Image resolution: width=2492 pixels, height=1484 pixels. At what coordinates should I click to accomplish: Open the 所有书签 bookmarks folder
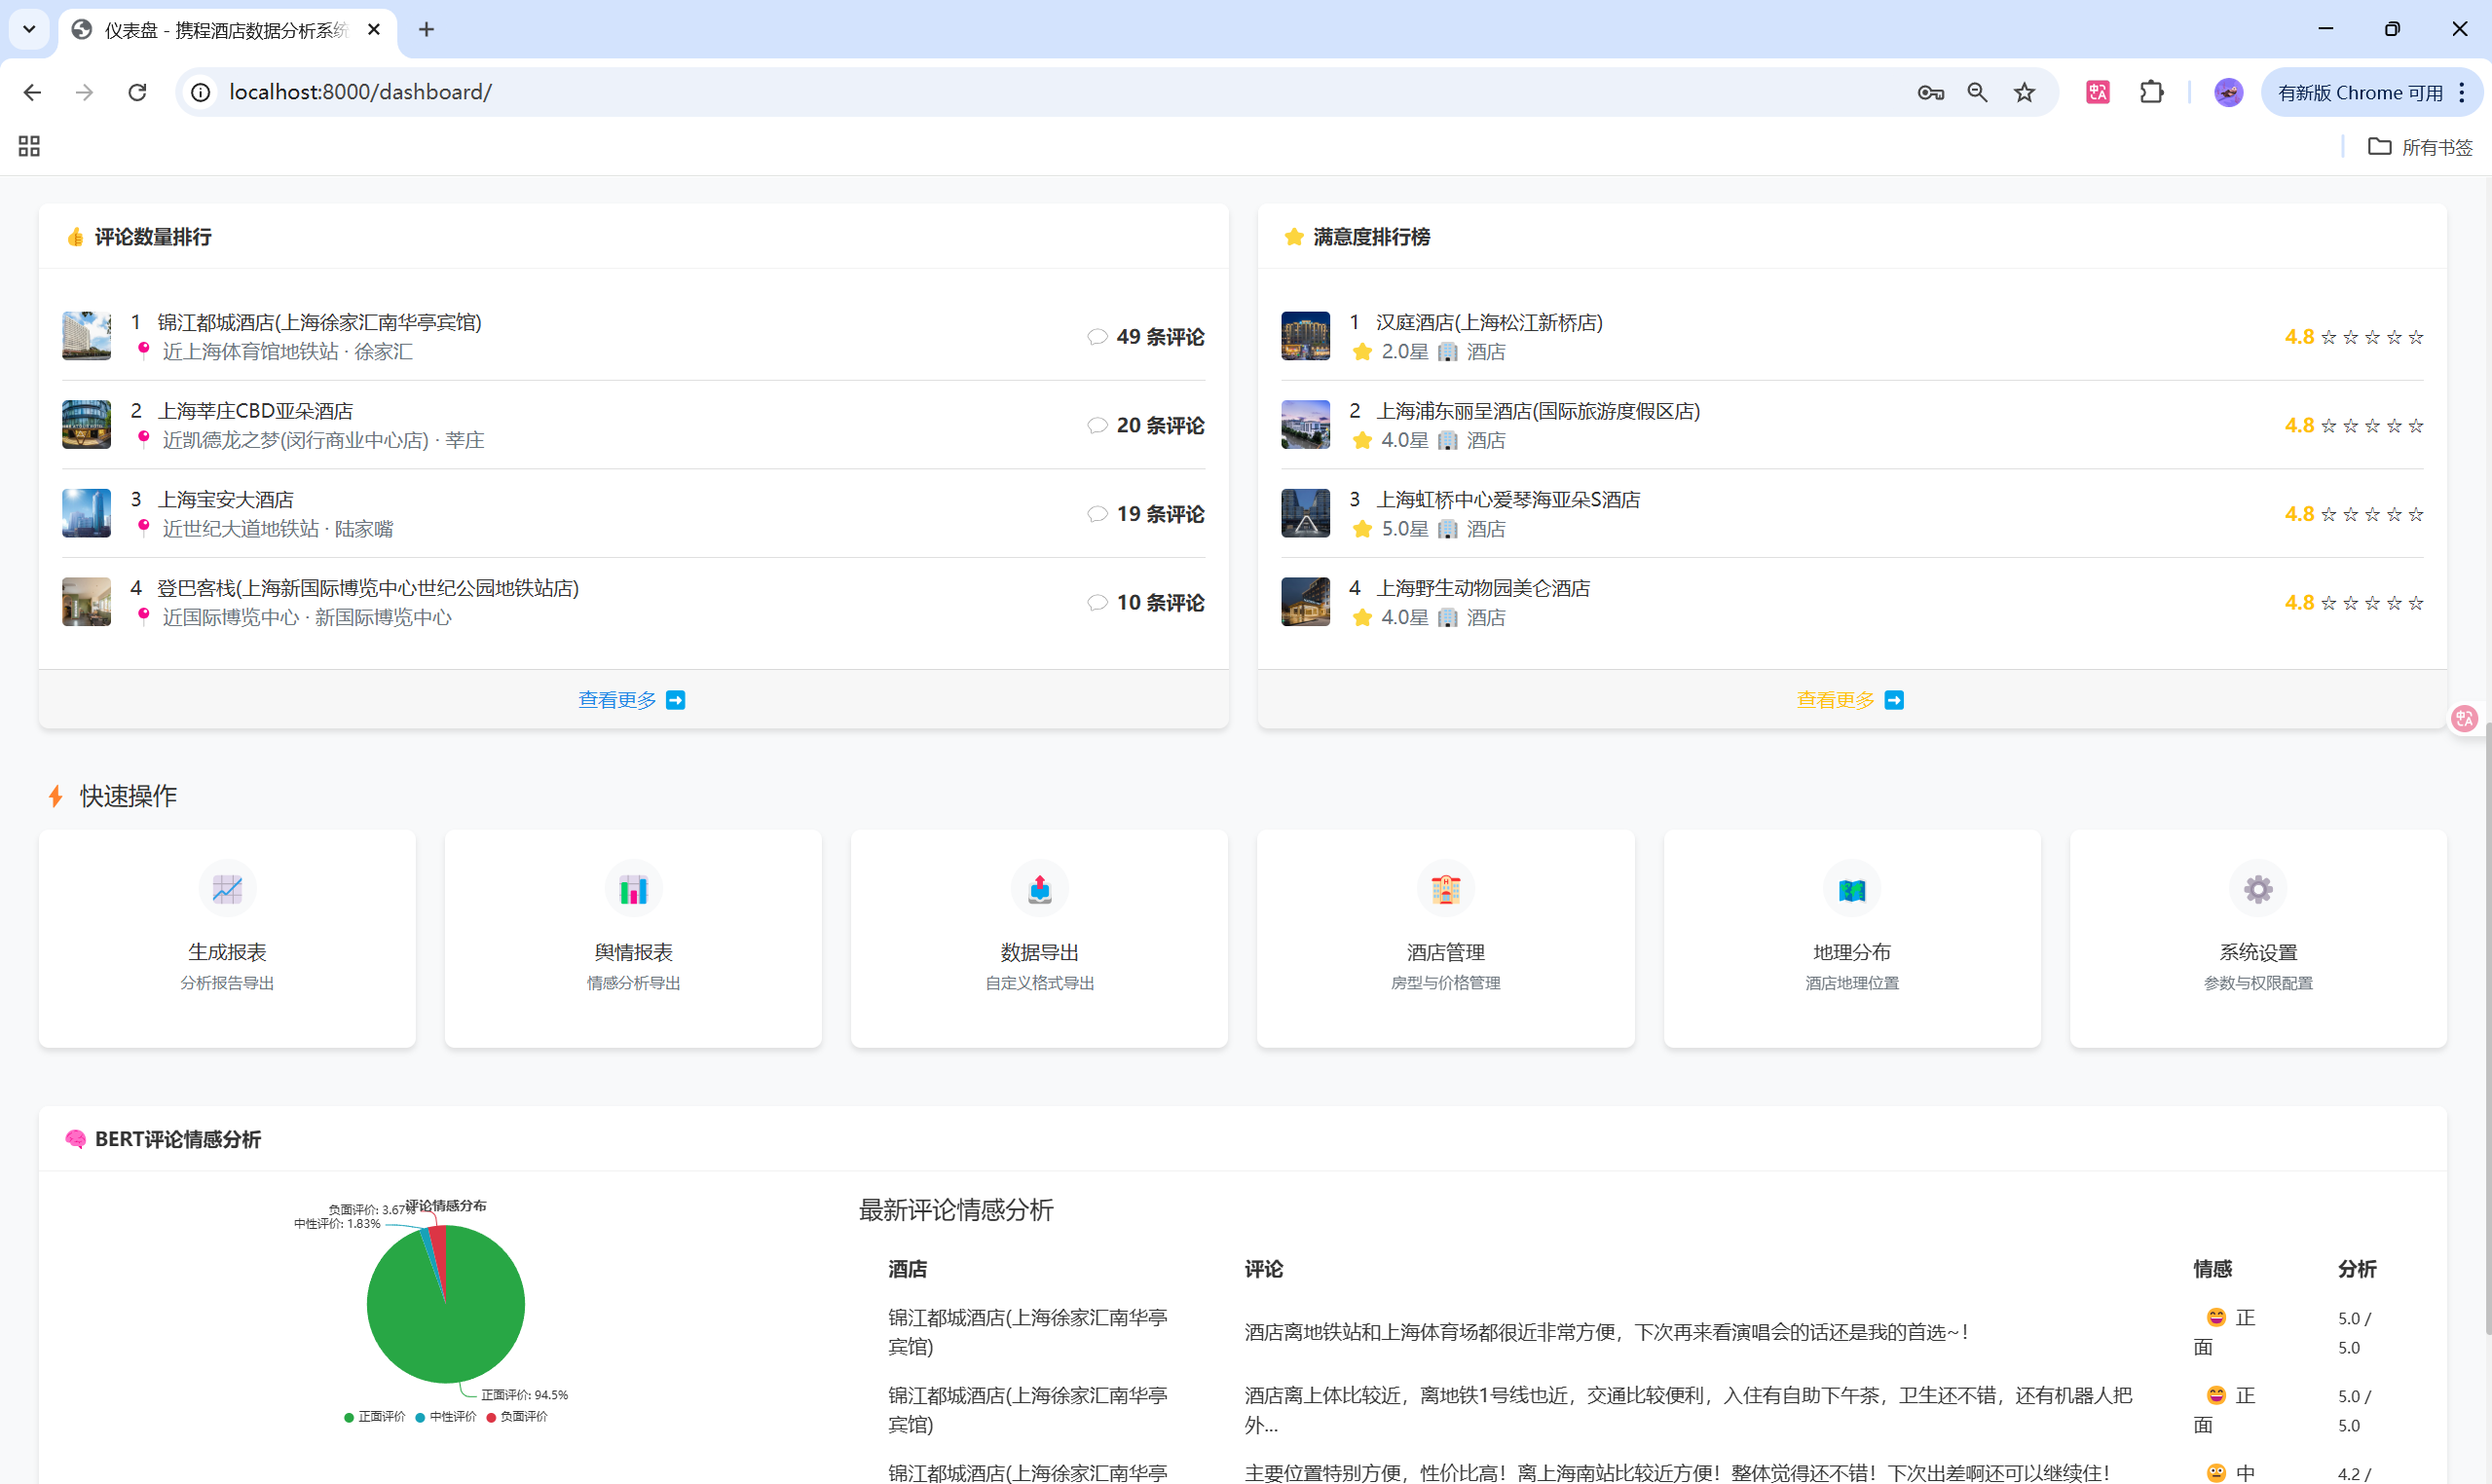click(2420, 147)
